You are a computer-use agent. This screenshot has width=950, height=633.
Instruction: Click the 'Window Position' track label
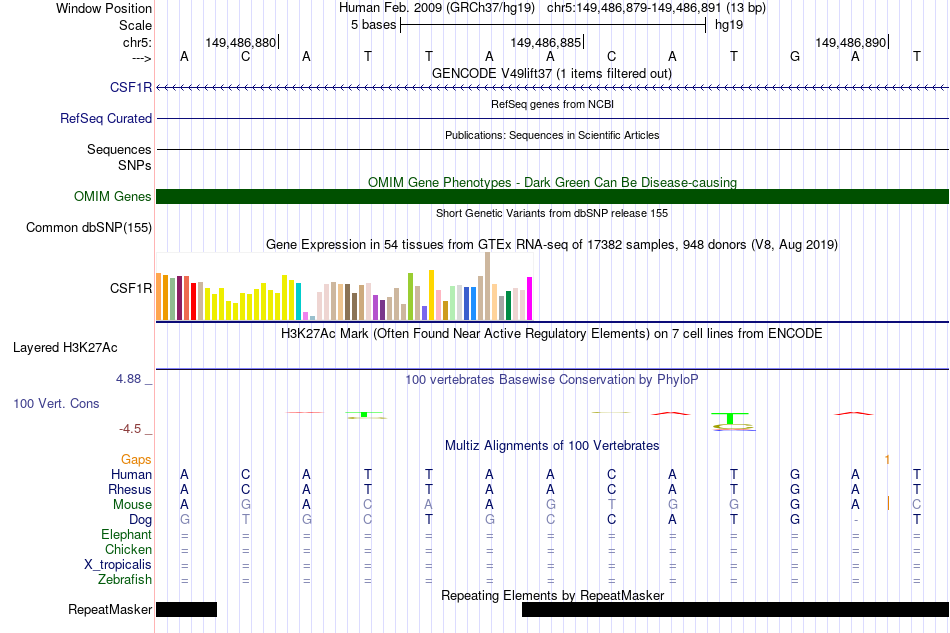[x=104, y=8]
